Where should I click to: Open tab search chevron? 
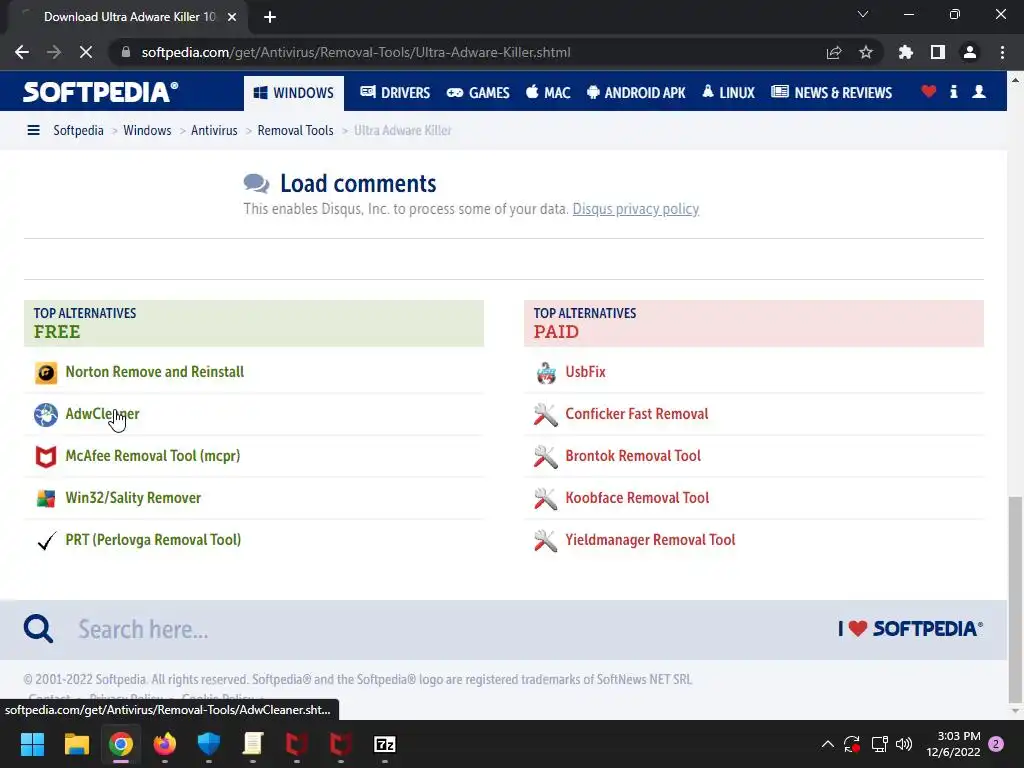point(863,14)
